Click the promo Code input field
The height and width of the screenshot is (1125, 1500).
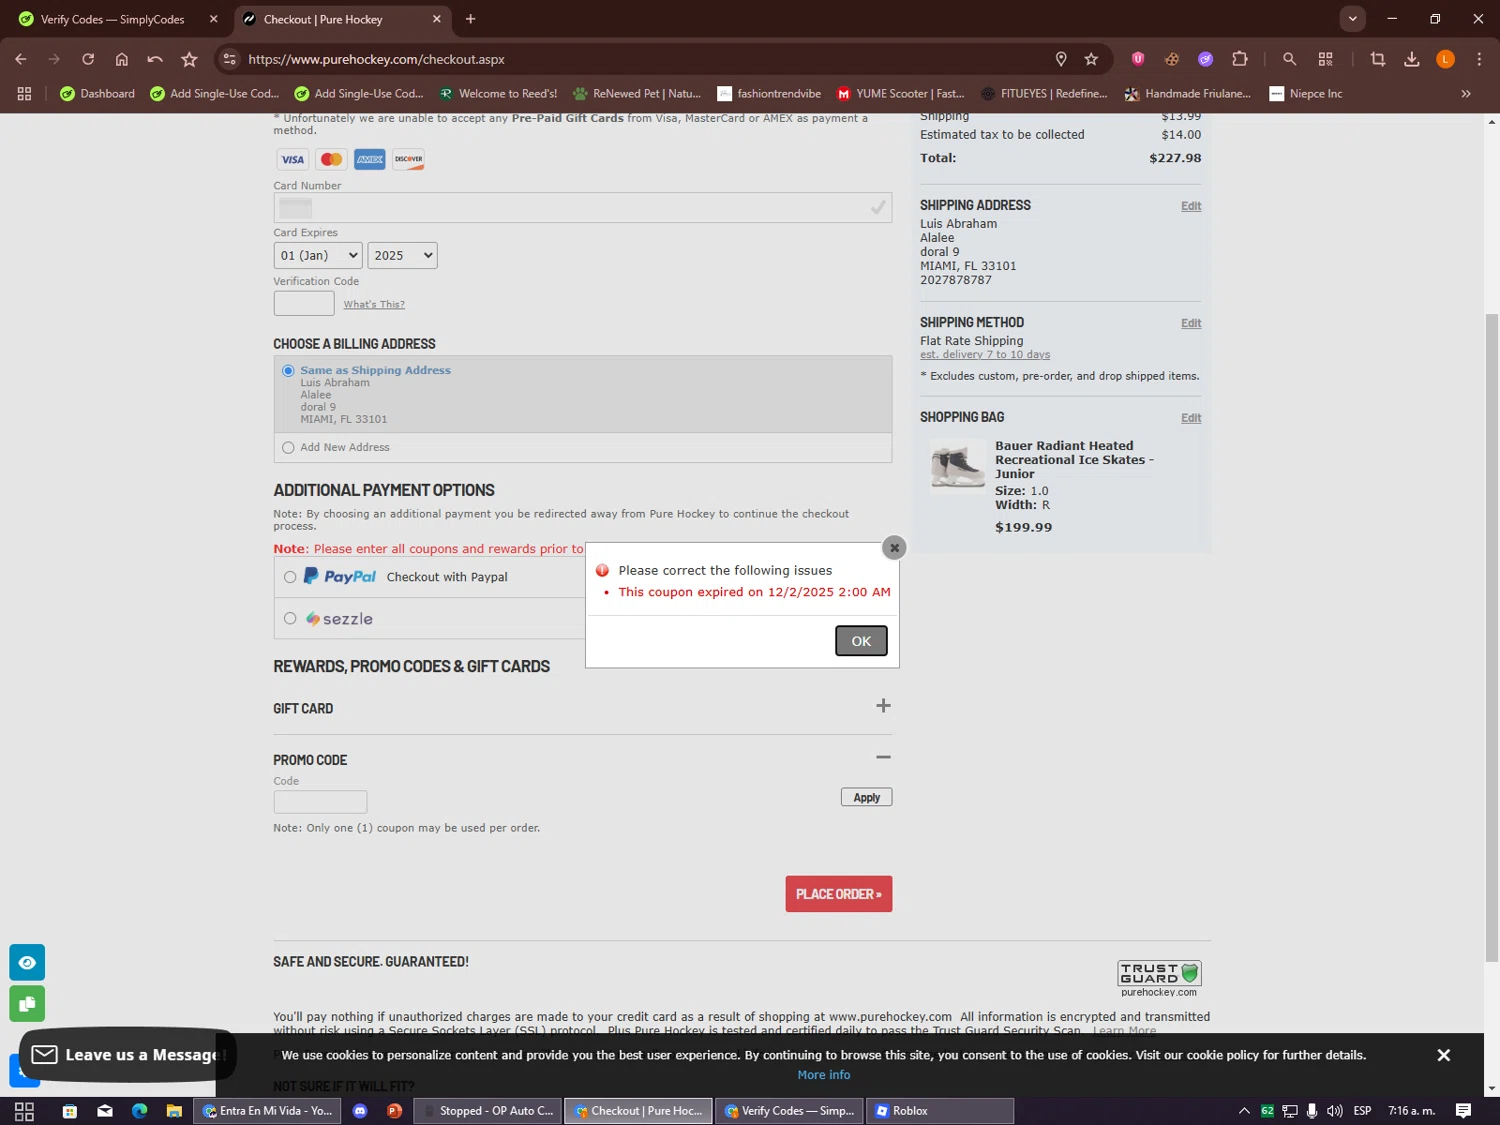tap(320, 802)
